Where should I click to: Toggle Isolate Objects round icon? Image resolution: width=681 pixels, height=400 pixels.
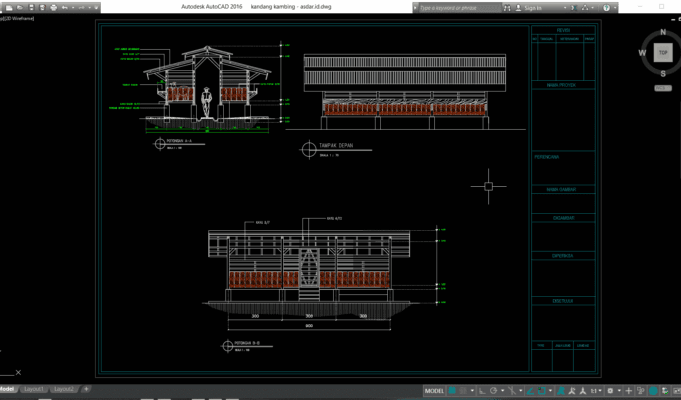click(653, 391)
